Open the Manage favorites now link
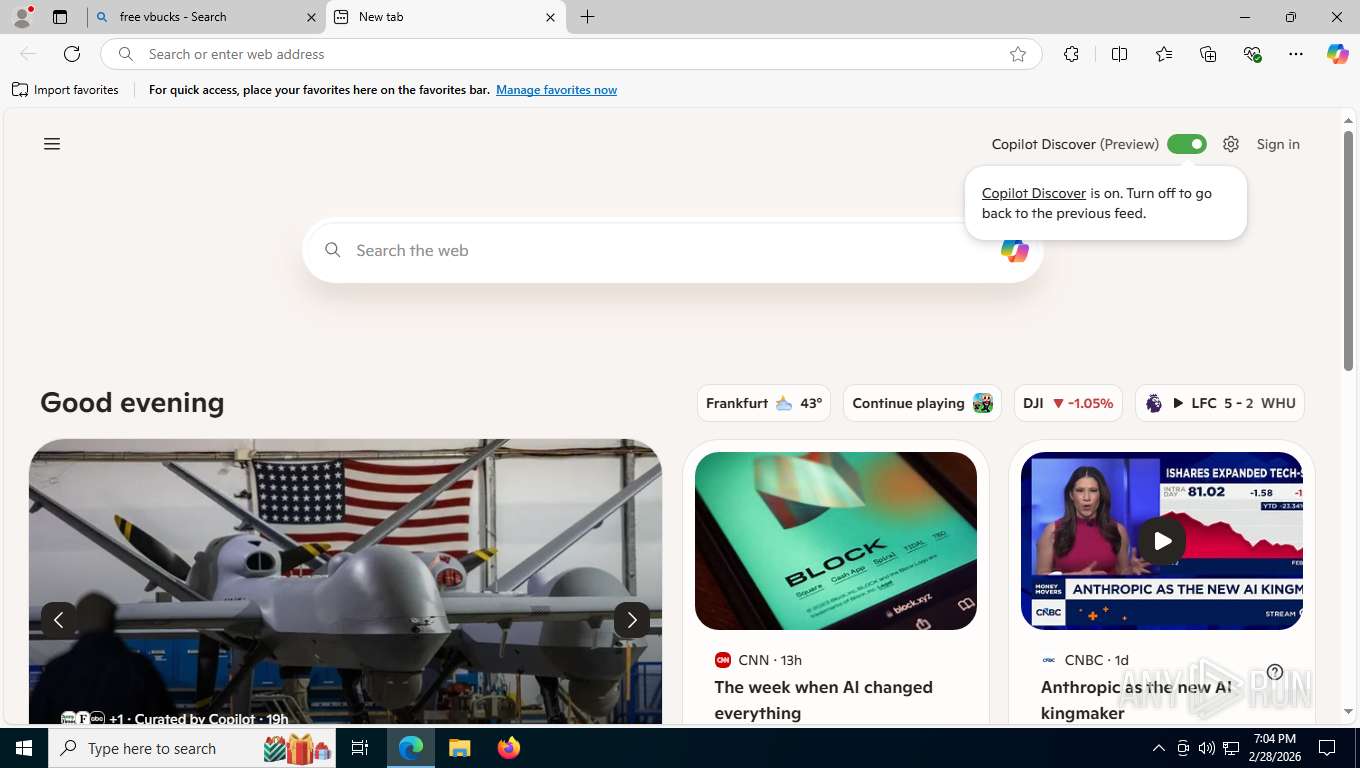The width and height of the screenshot is (1360, 768). 556,90
